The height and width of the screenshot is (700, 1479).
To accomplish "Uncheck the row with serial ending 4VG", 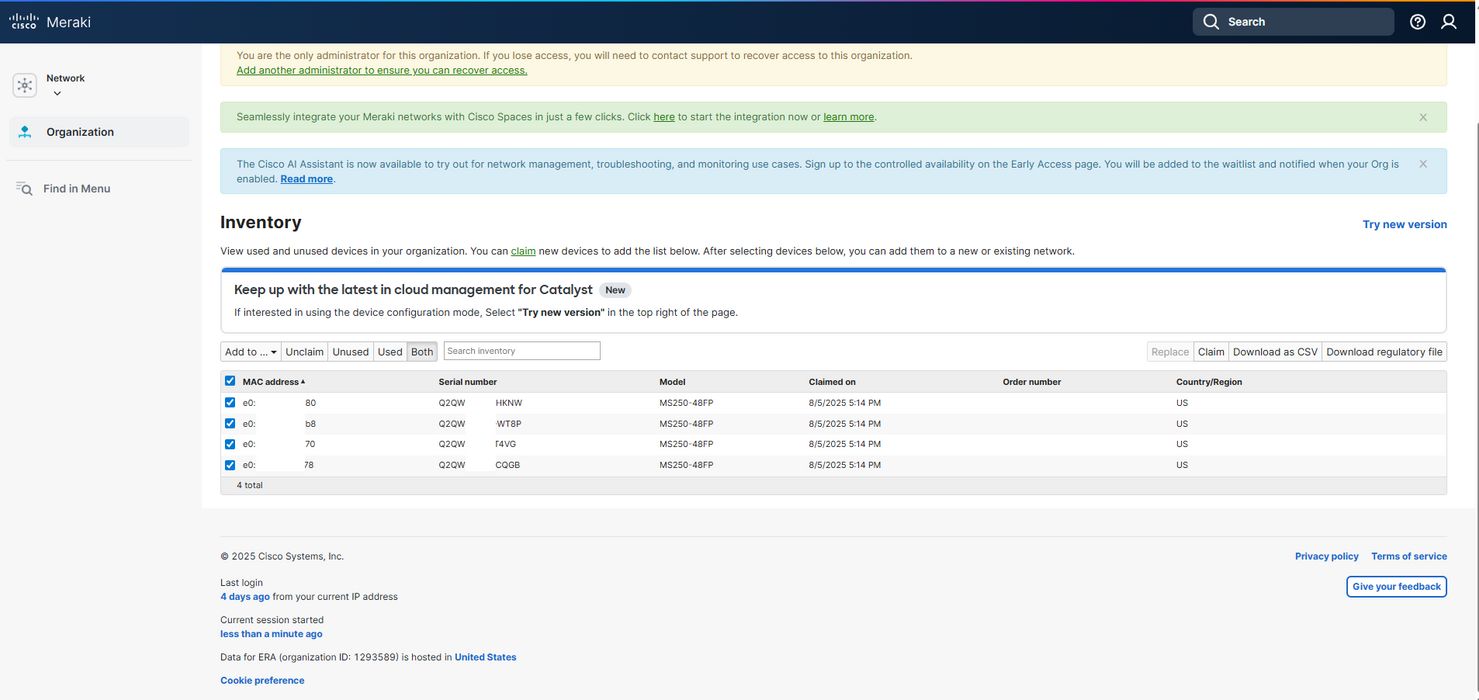I will 230,444.
